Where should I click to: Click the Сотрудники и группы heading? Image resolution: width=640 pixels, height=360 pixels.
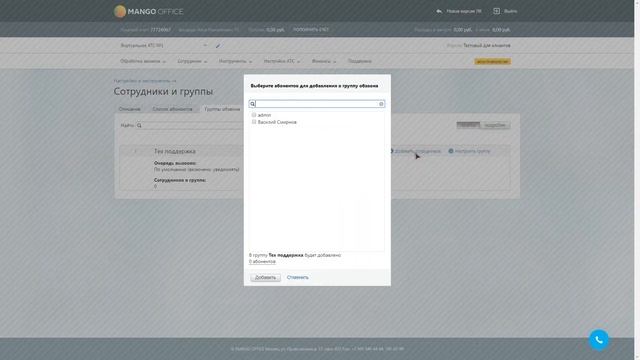pos(163,91)
